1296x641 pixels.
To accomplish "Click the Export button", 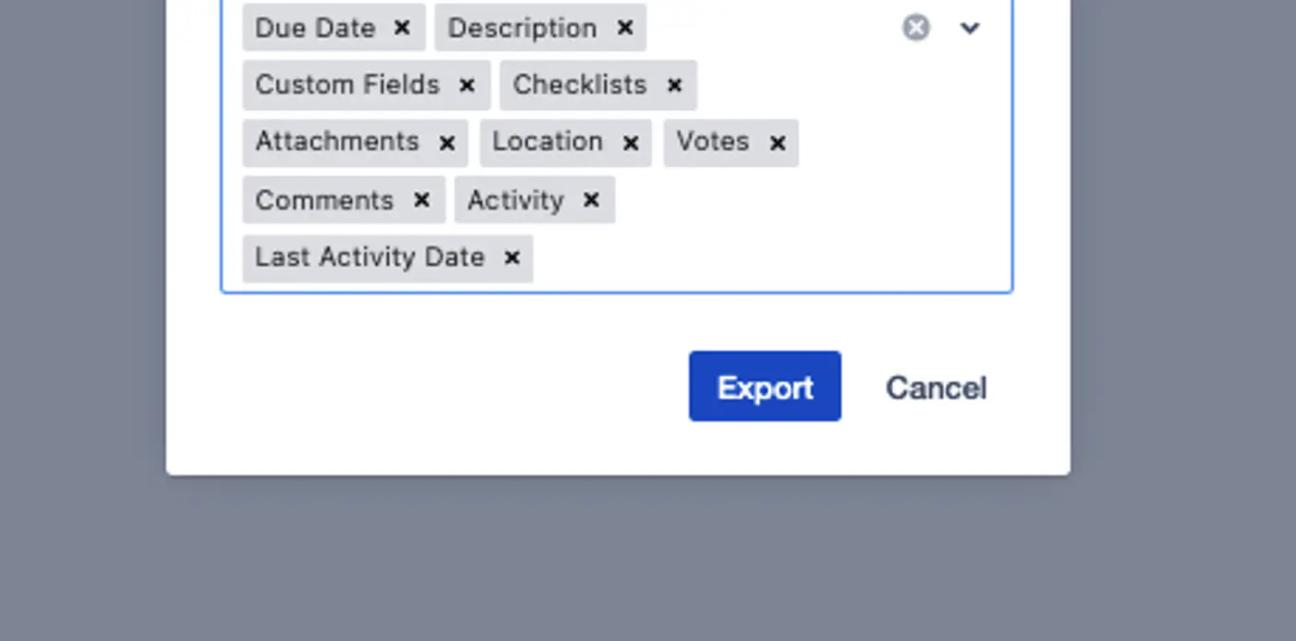I will click(x=764, y=386).
